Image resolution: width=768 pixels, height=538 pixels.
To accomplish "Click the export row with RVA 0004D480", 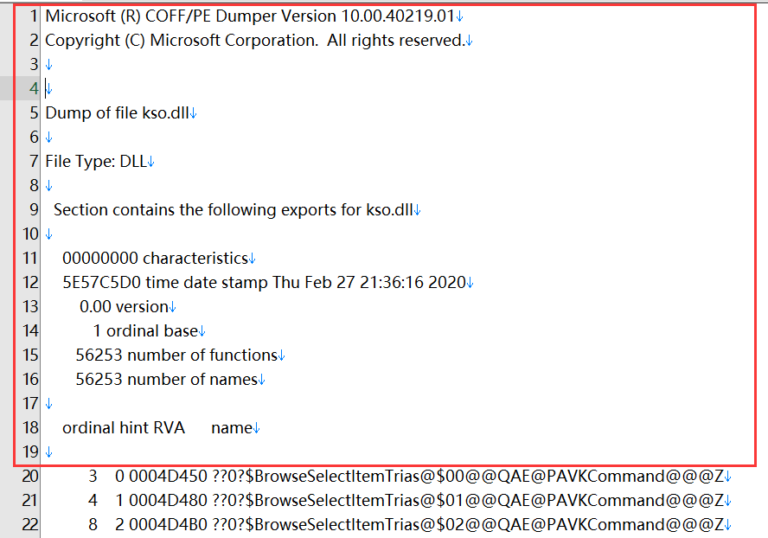I will (406, 500).
